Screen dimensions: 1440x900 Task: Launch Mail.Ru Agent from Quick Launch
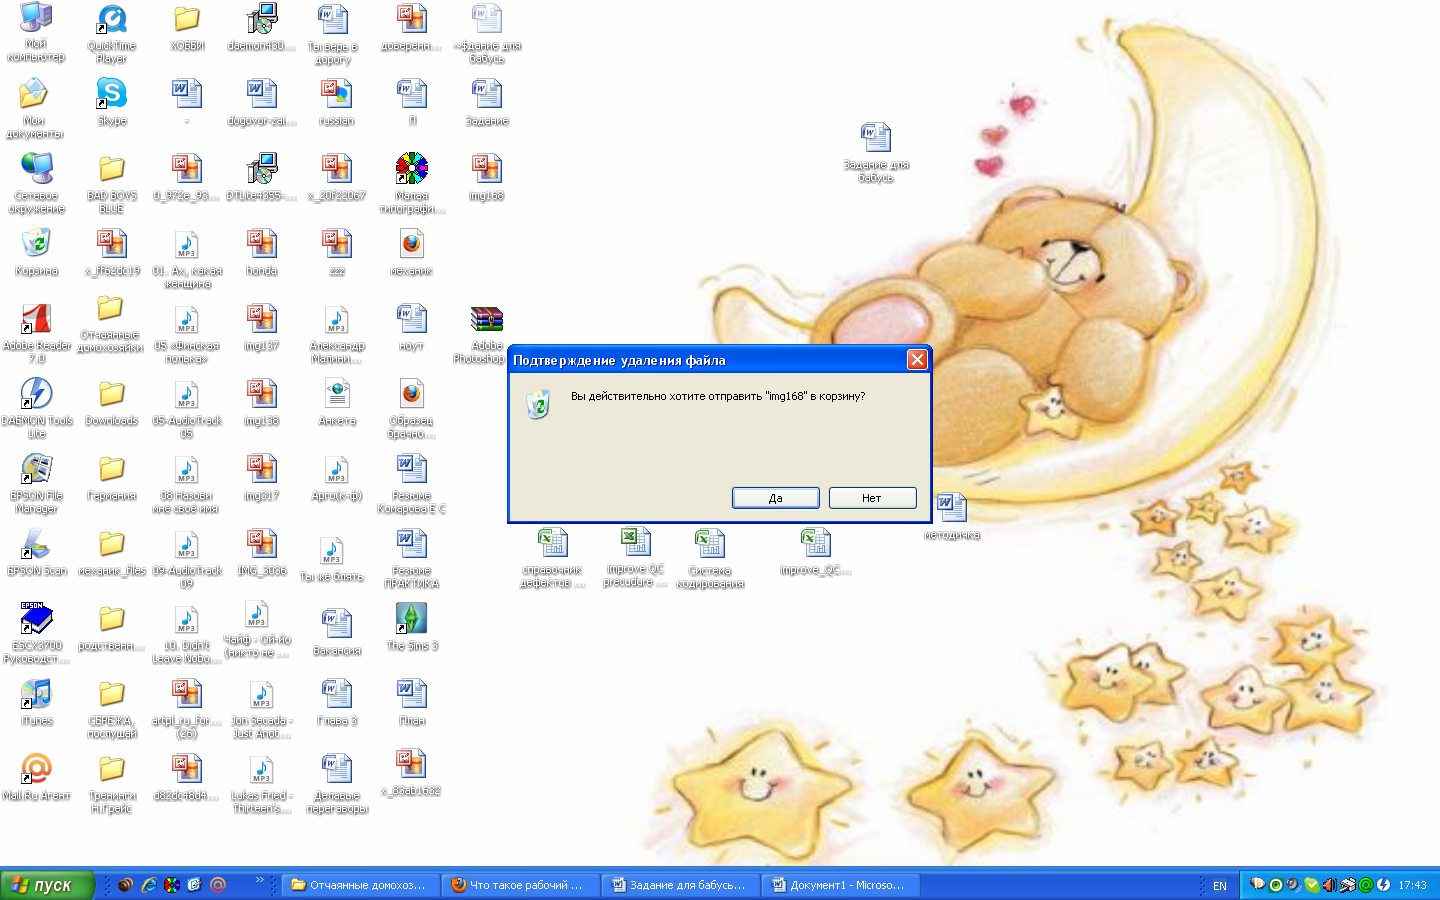218,885
